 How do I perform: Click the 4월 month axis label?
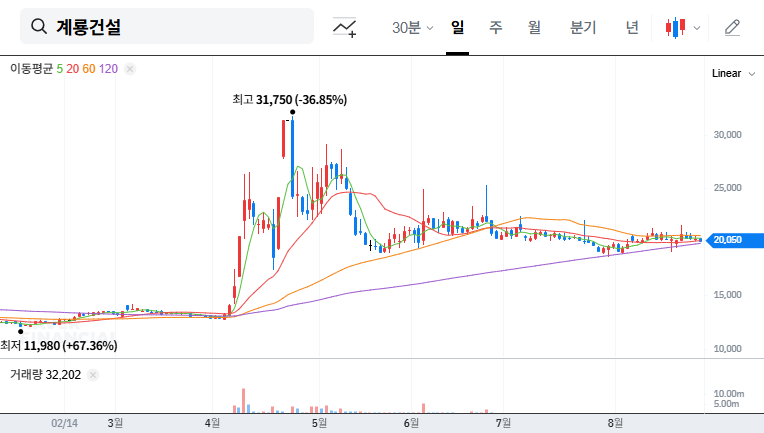212,423
